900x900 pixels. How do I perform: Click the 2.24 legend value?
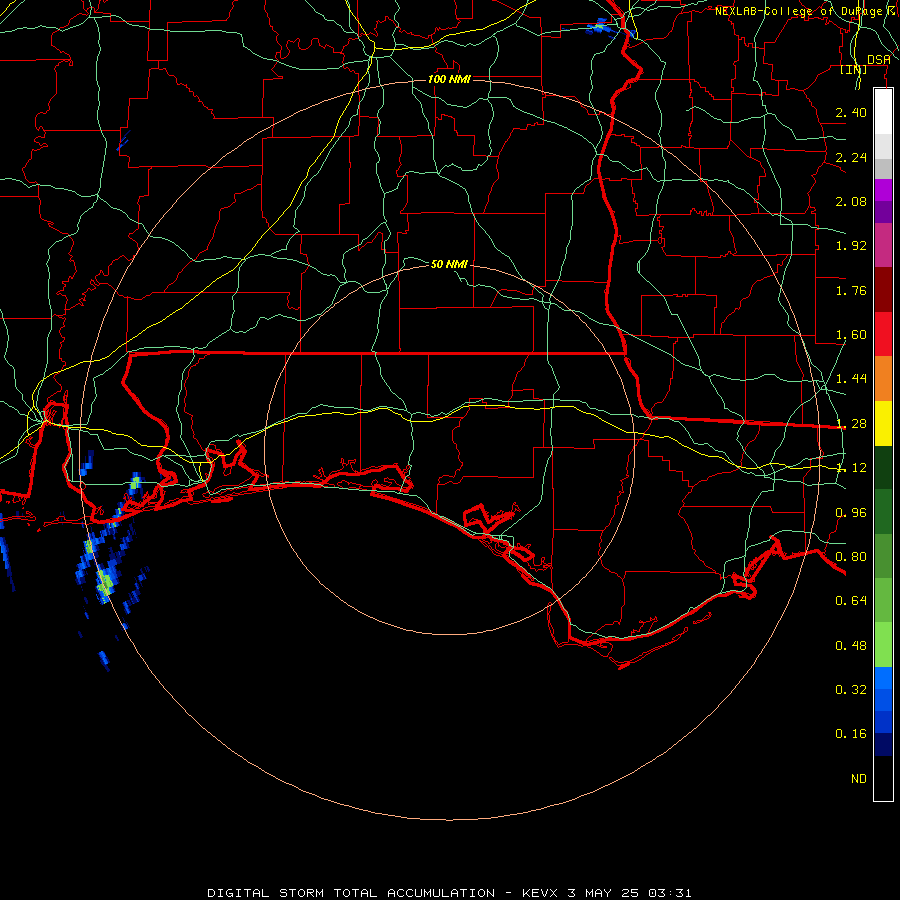pyautogui.click(x=851, y=157)
